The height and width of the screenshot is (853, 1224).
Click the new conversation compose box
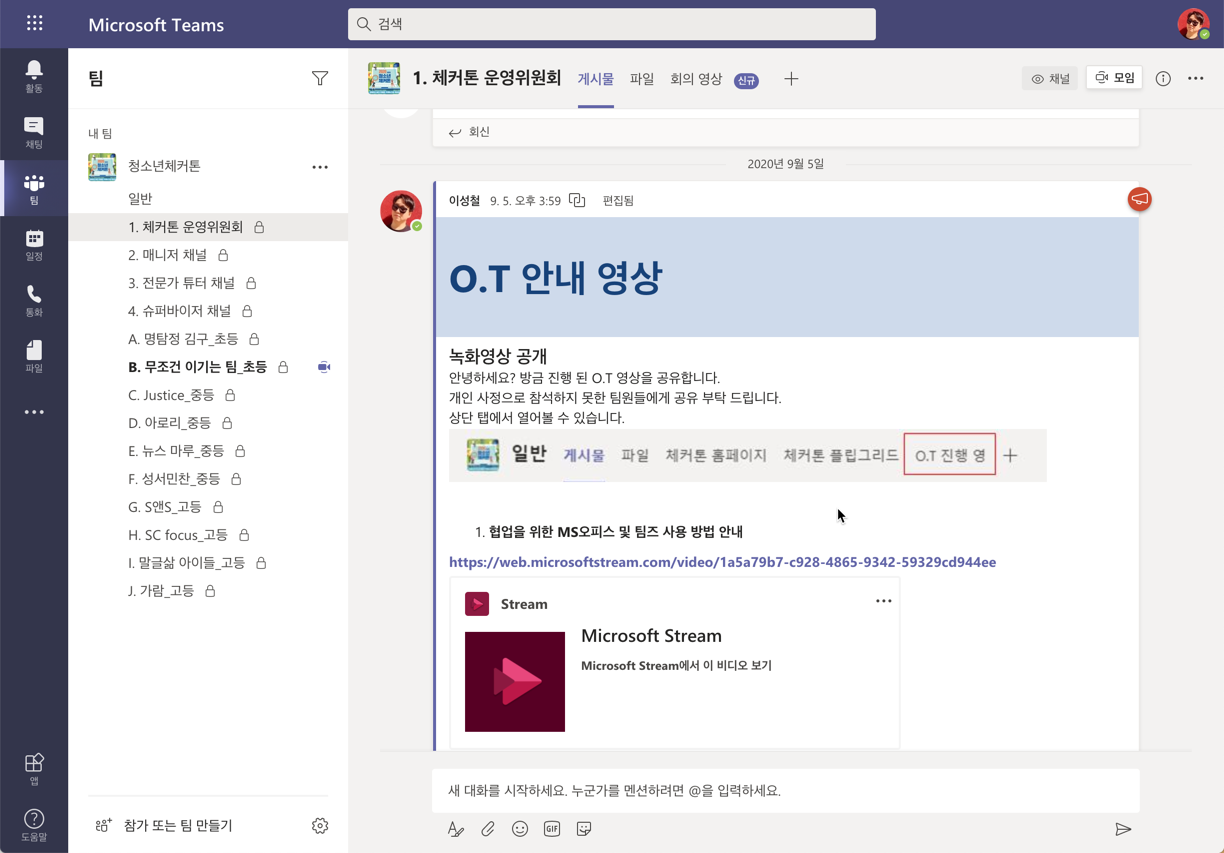click(786, 791)
